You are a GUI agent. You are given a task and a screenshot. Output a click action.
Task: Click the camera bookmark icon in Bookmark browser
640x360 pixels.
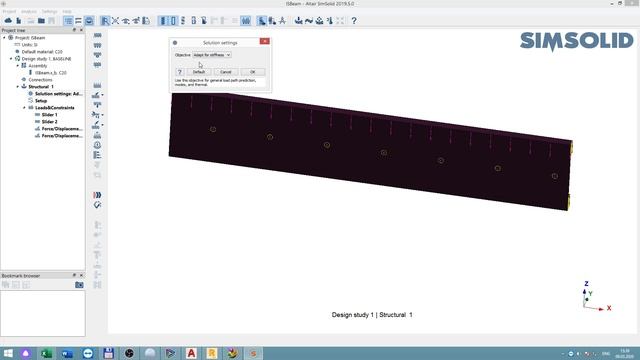coord(79,285)
